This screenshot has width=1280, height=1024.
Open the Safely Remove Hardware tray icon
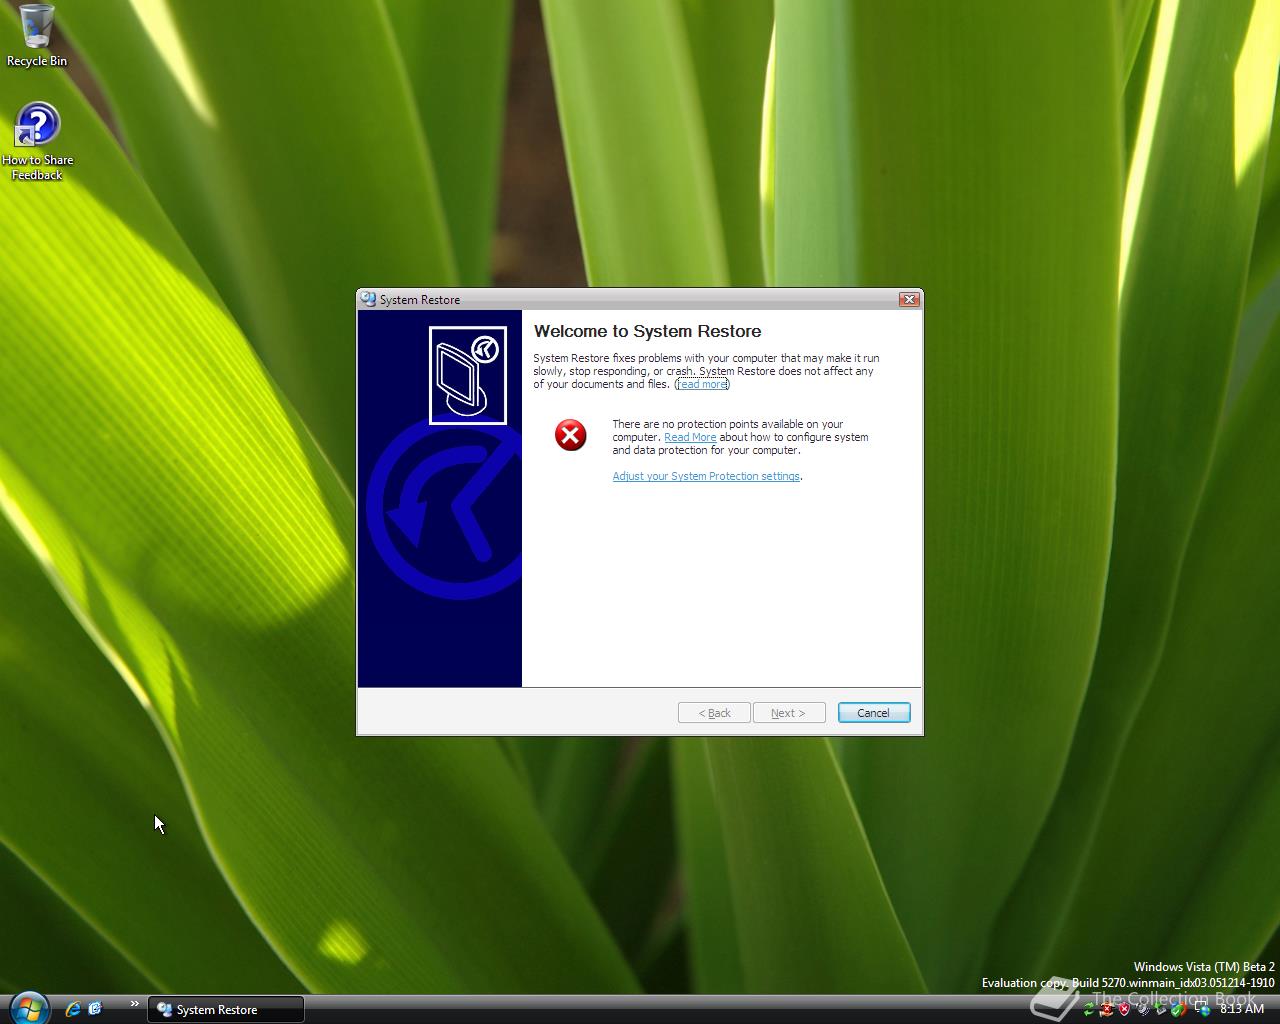pos(1160,1010)
